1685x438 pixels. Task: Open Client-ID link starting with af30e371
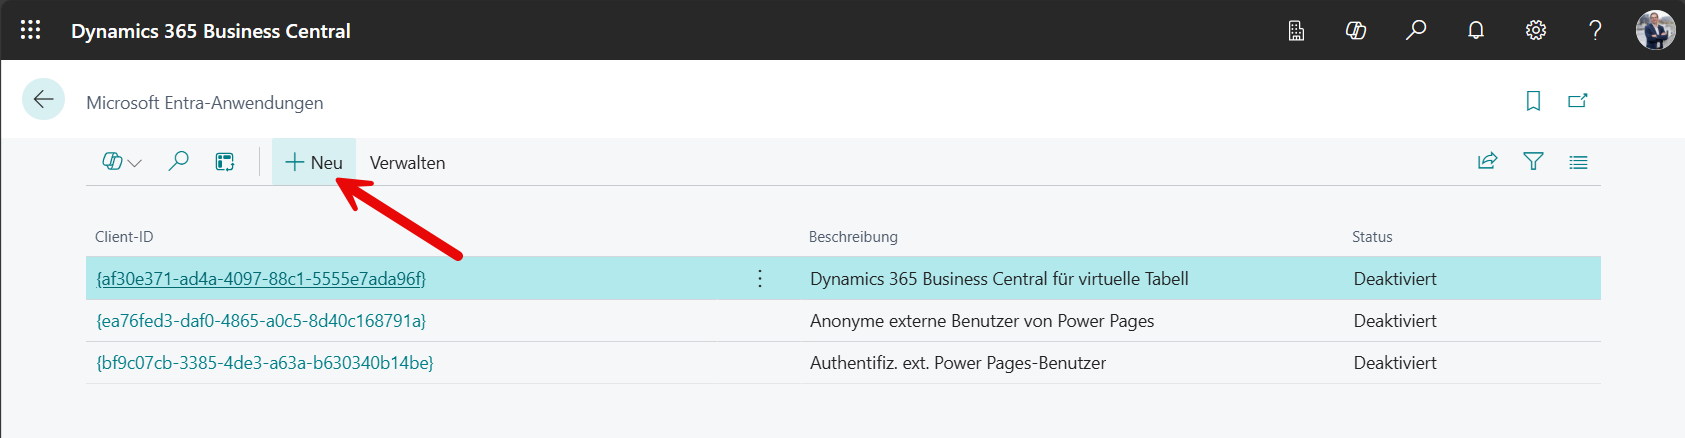[261, 279]
